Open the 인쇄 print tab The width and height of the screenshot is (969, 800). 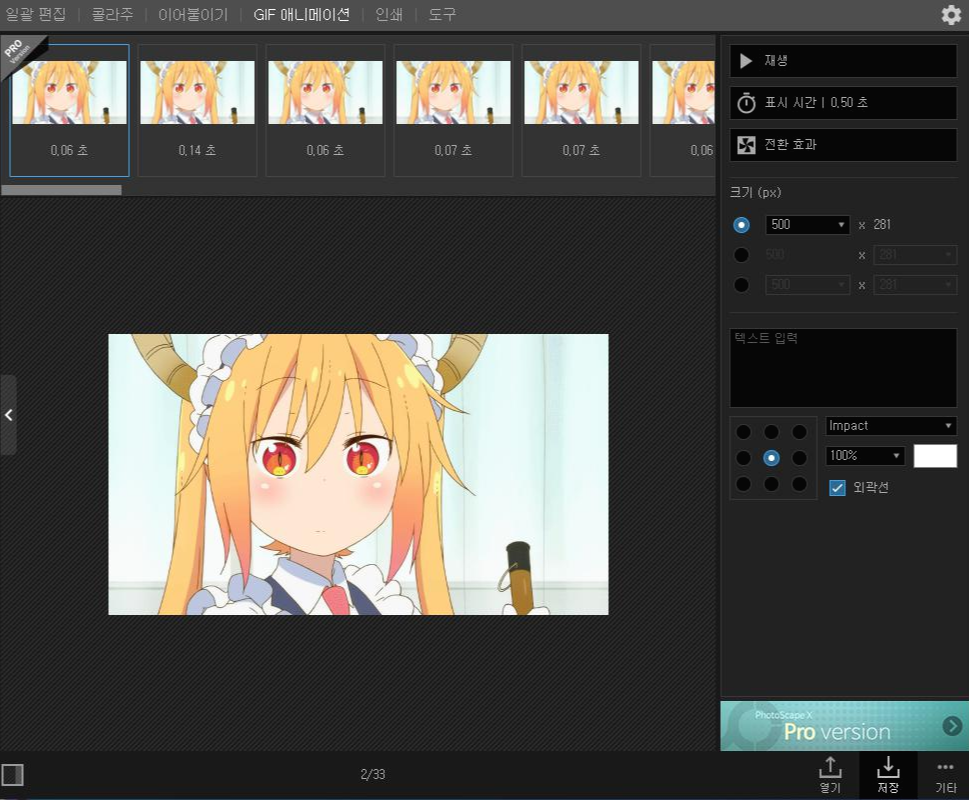point(389,14)
